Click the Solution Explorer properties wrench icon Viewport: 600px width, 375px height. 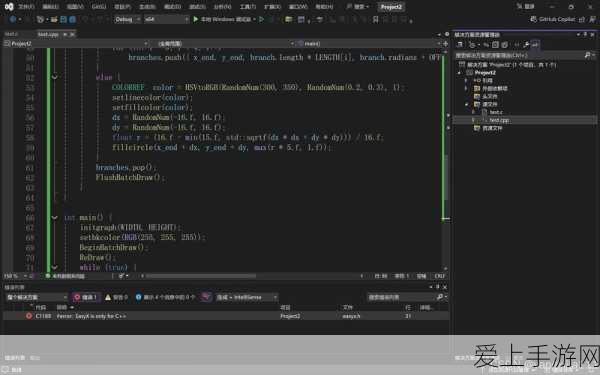coord(527,45)
